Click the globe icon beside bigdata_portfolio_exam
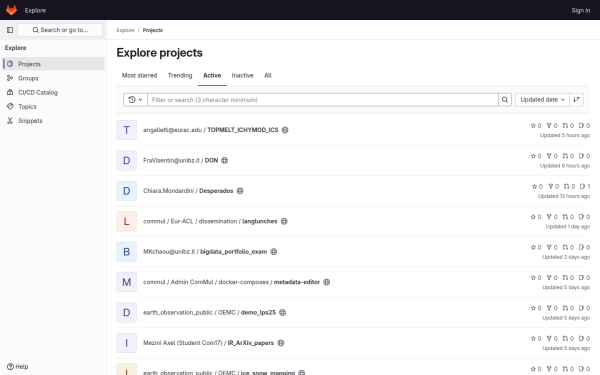Image resolution: width=600 pixels, height=375 pixels. tap(274, 251)
